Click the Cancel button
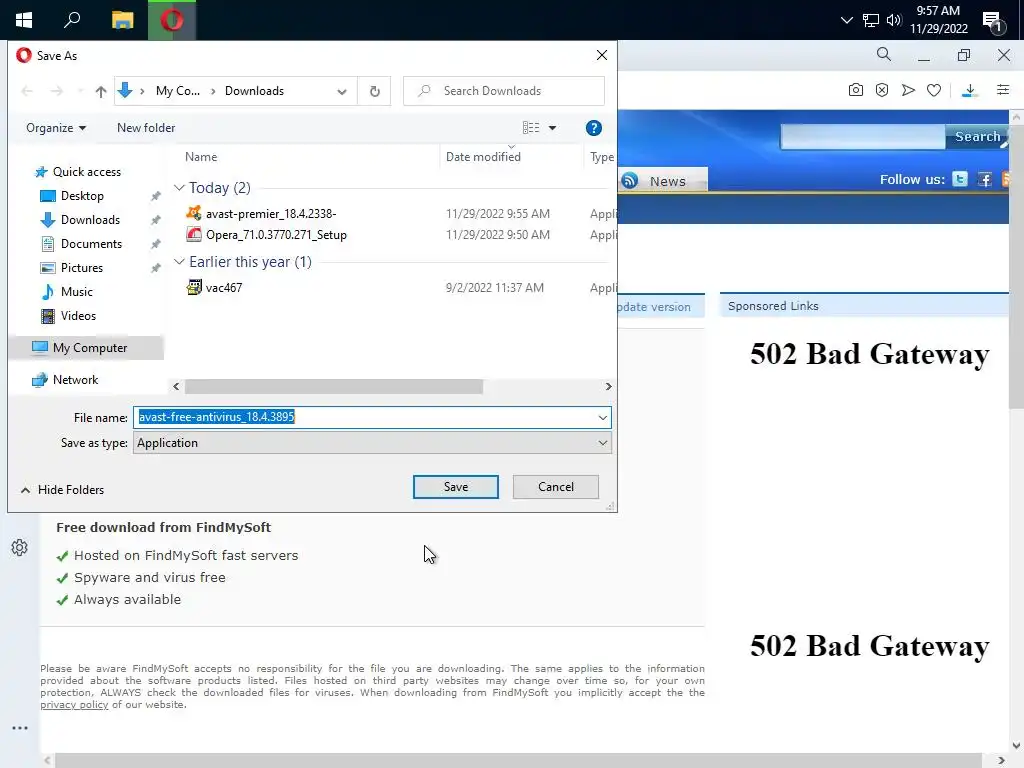 tap(556, 487)
